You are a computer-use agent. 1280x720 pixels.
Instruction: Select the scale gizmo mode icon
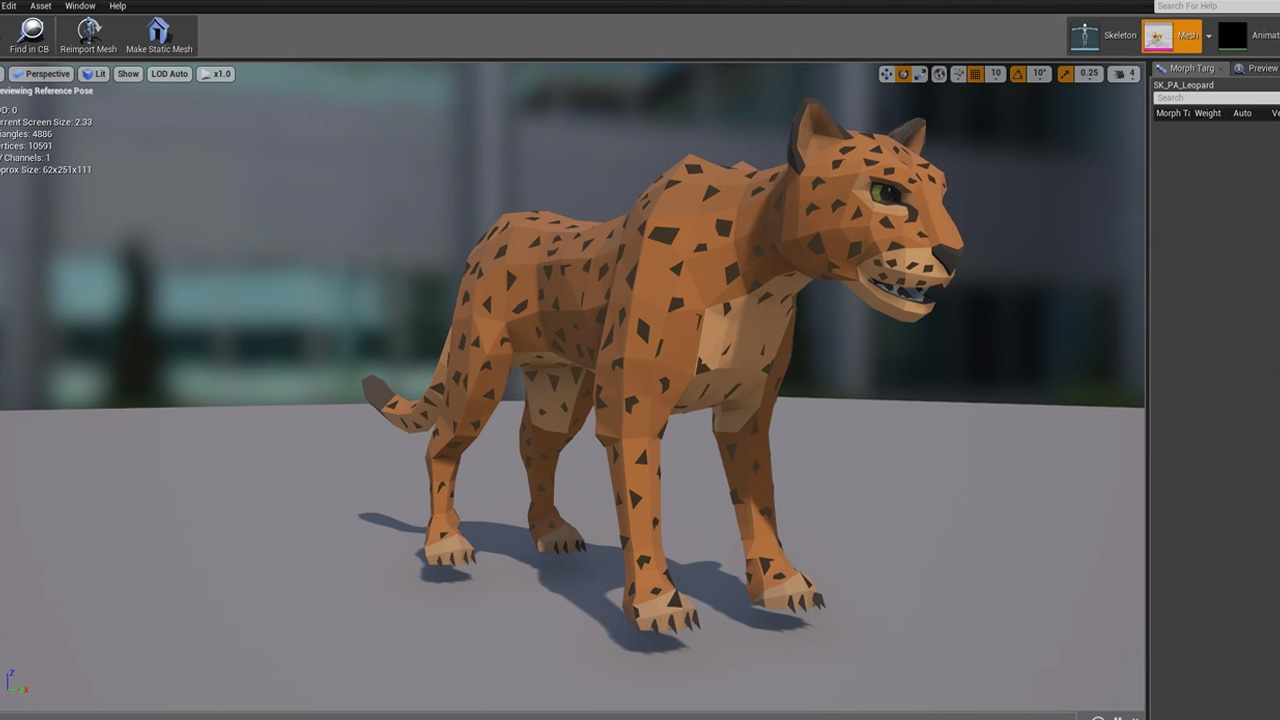[x=920, y=74]
